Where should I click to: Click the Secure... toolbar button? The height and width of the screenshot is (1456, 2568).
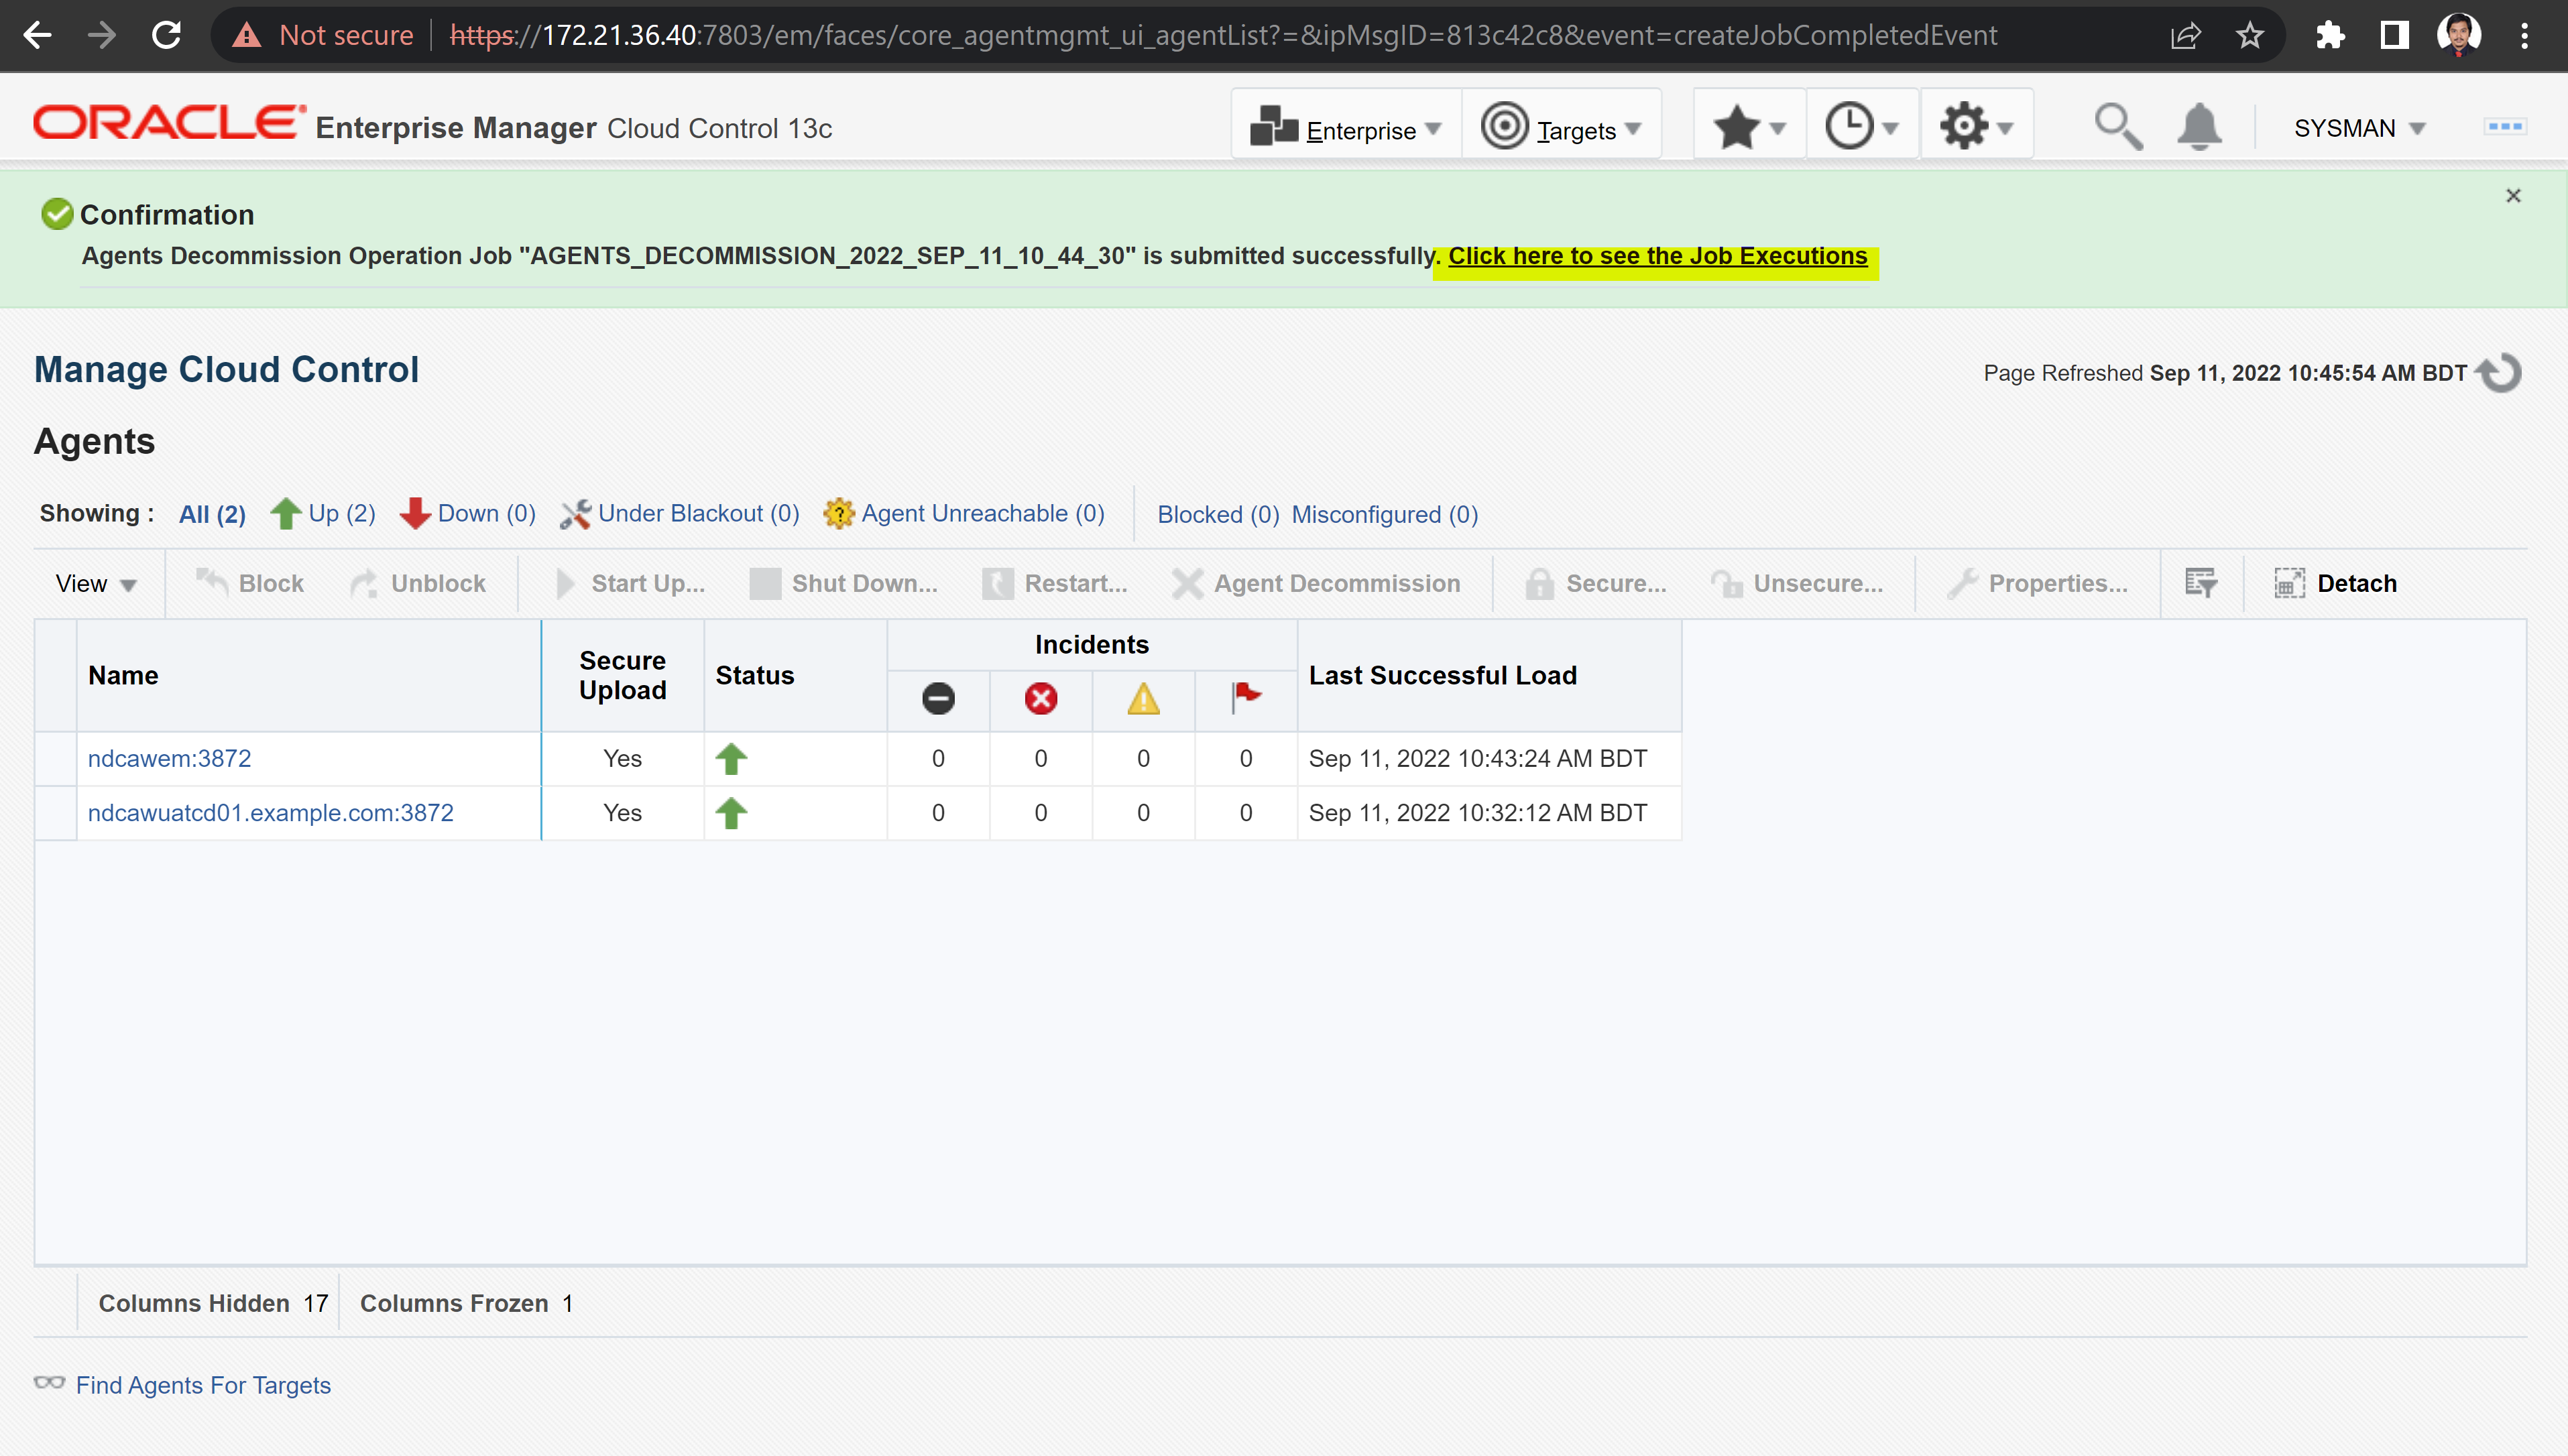click(x=1596, y=584)
